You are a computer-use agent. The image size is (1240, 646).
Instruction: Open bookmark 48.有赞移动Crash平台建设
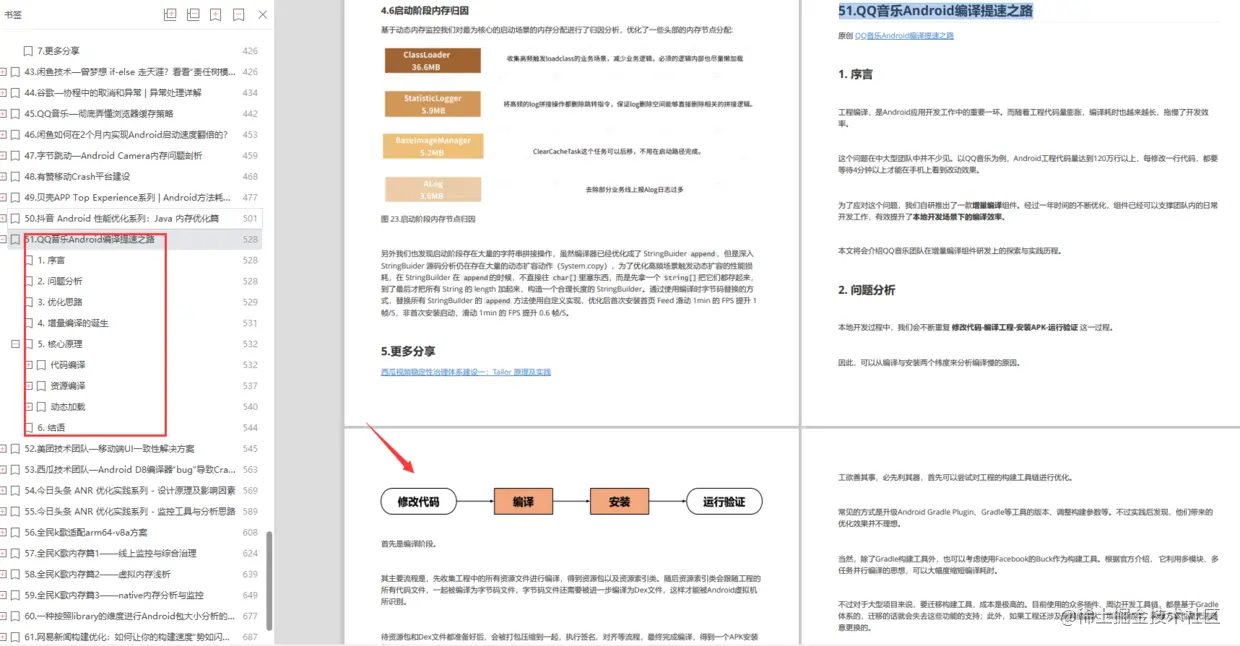pos(77,177)
